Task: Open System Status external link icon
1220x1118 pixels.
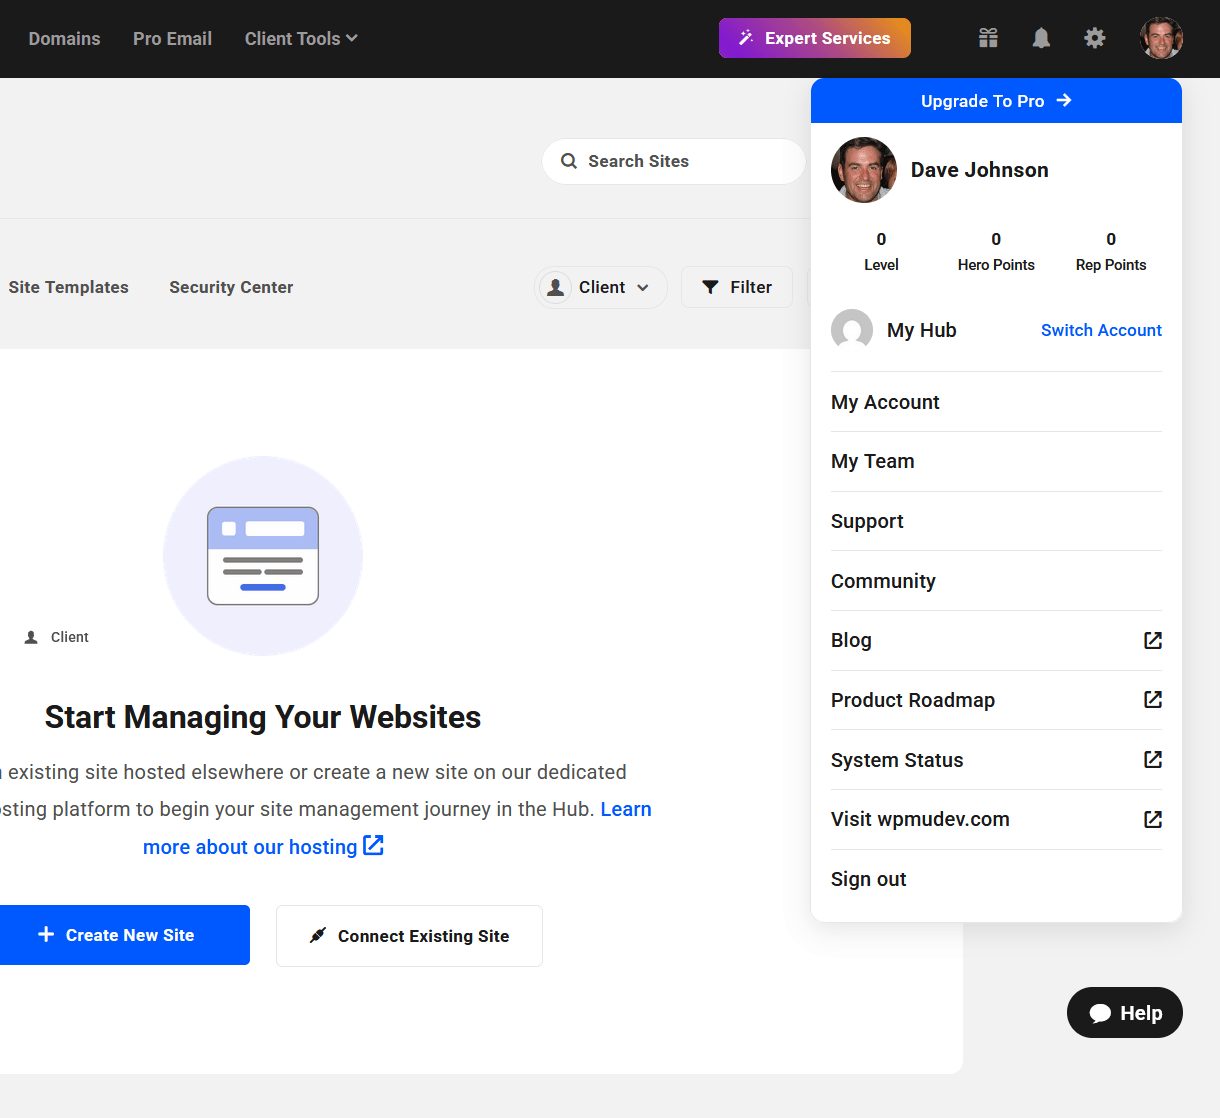Action: point(1152,760)
